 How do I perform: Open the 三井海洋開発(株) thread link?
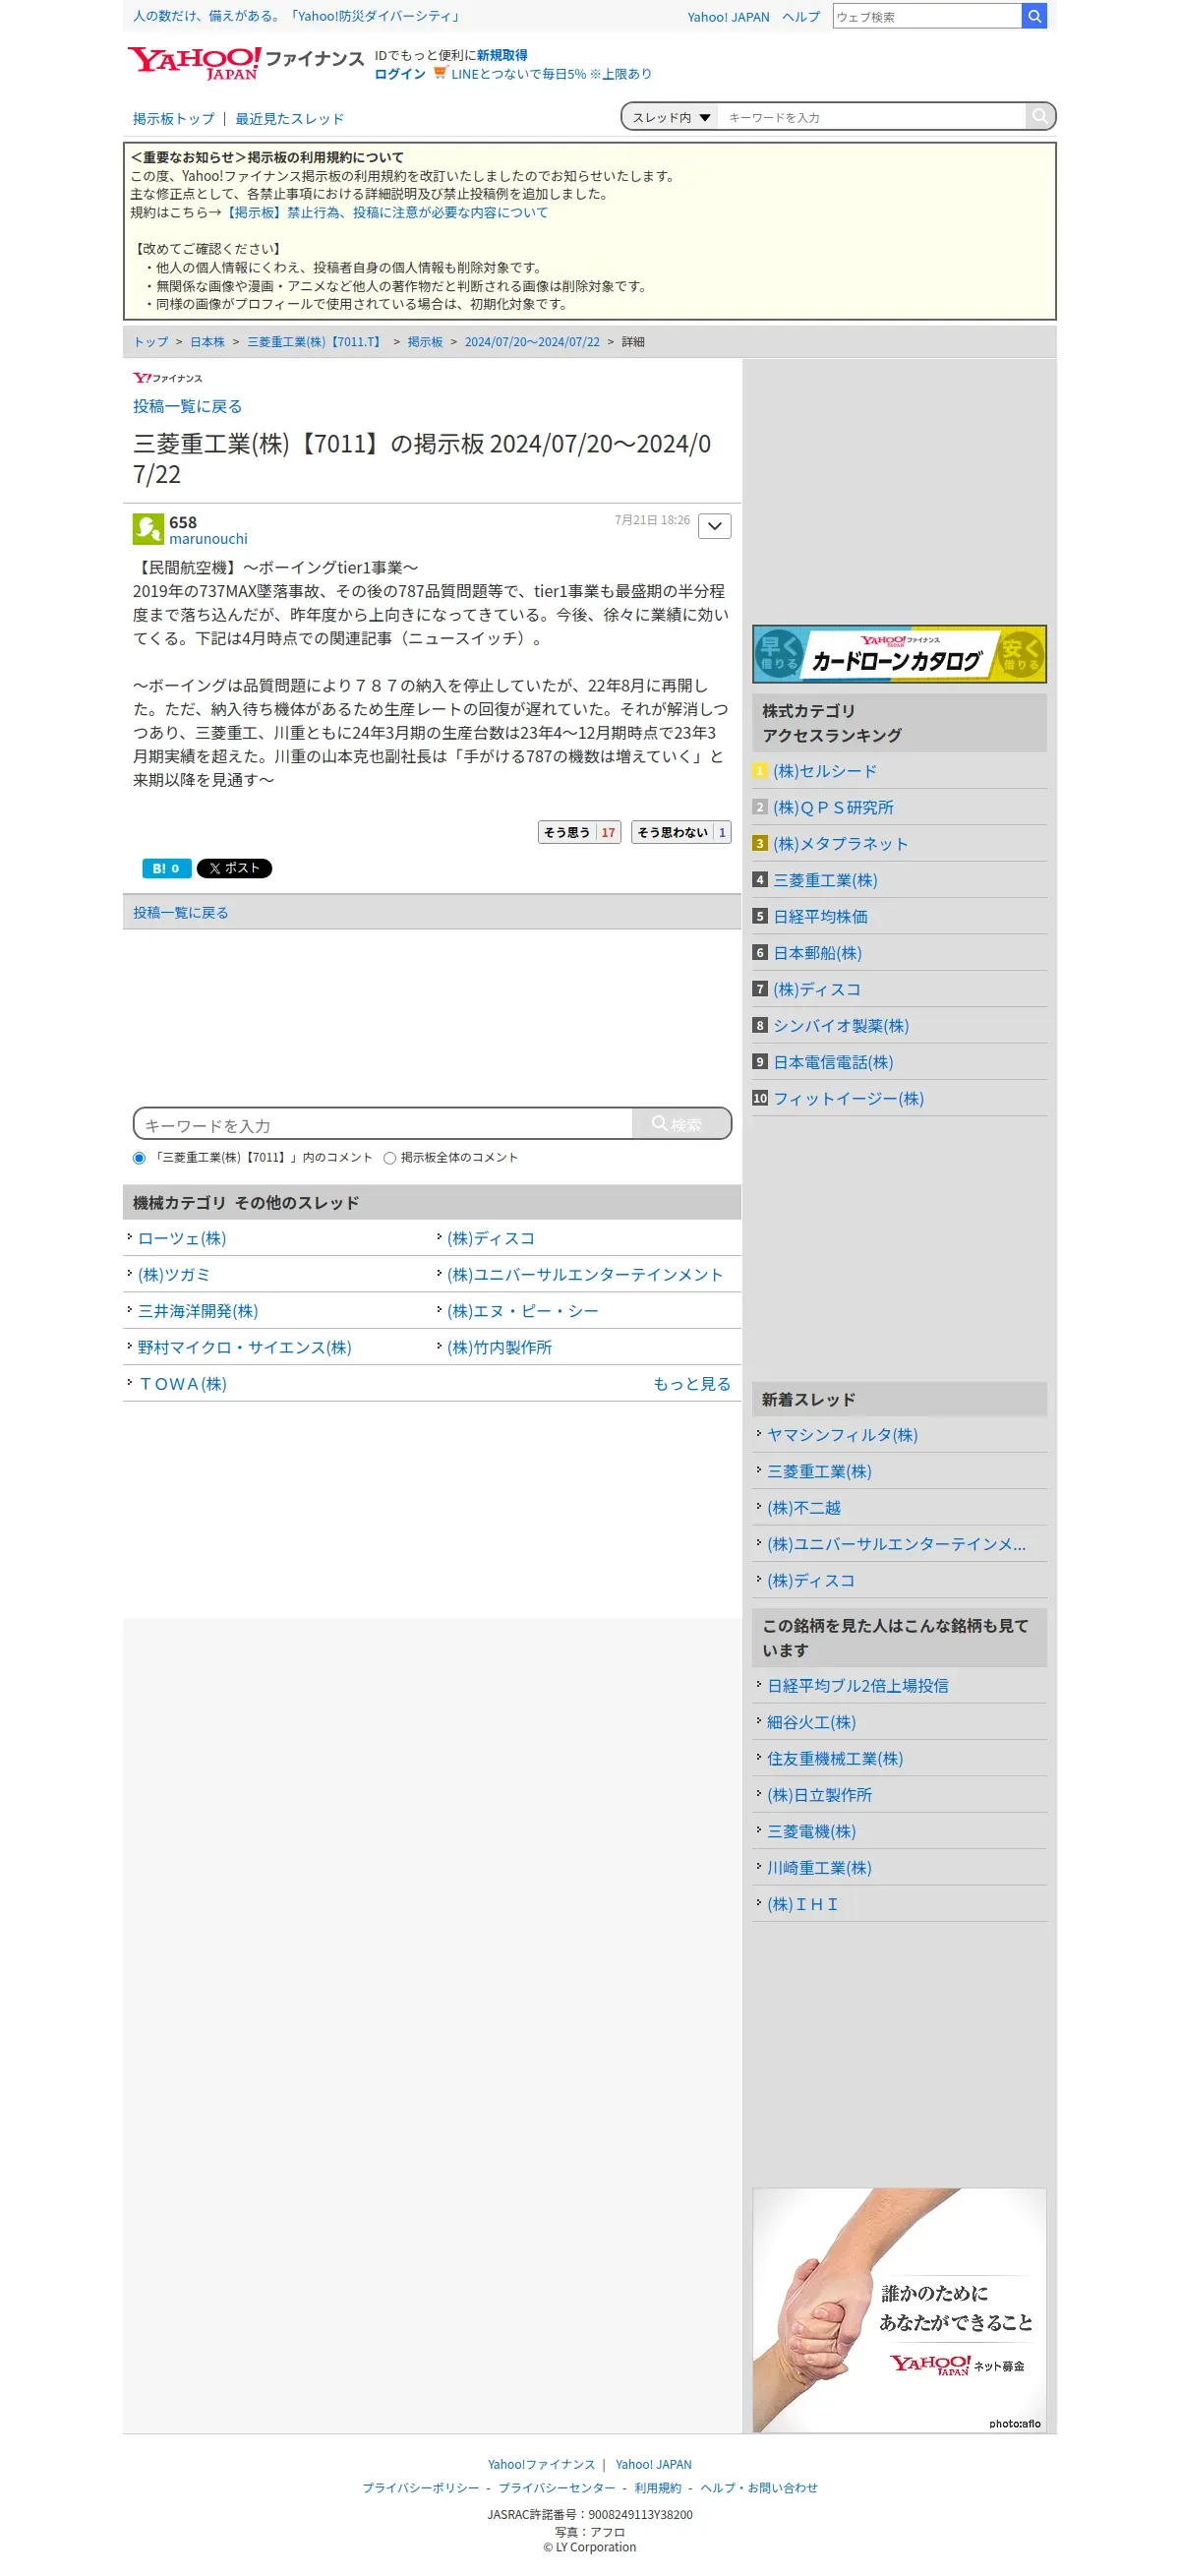pyautogui.click(x=198, y=1311)
